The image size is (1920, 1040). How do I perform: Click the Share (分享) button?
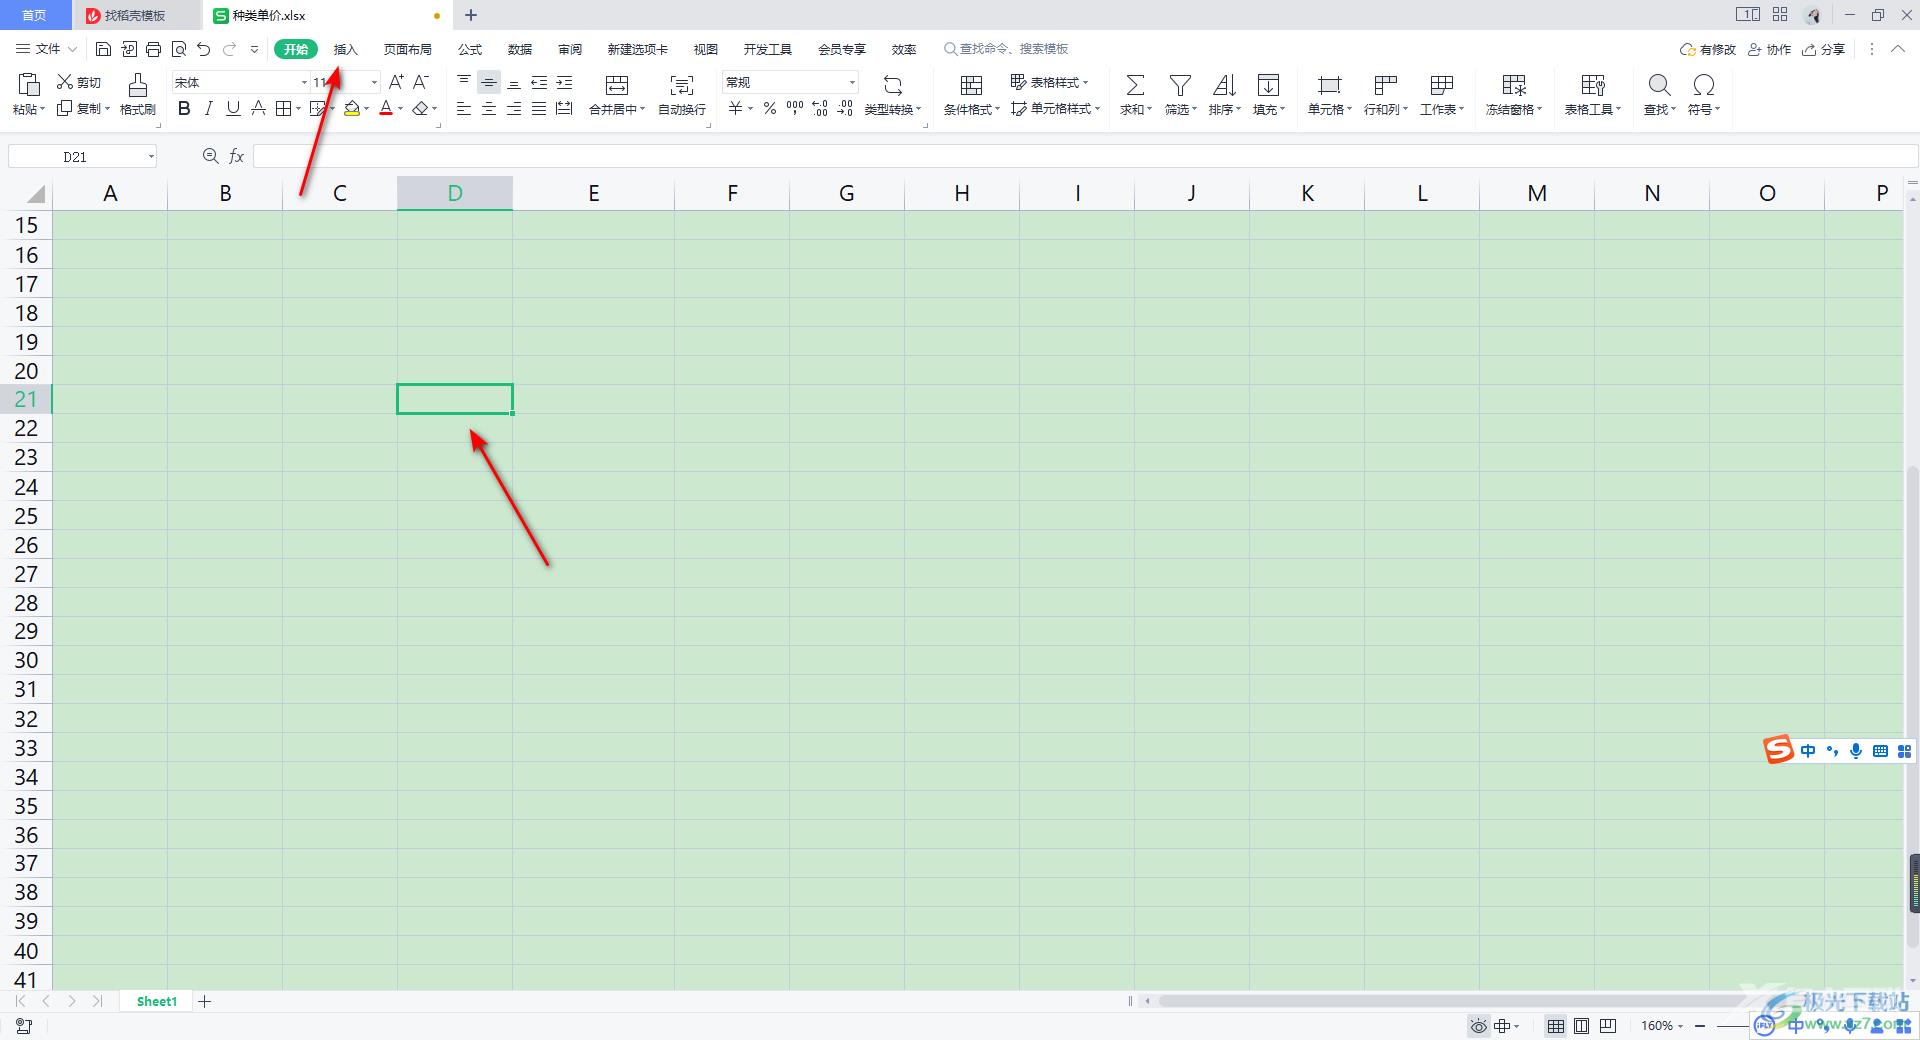coord(1823,49)
